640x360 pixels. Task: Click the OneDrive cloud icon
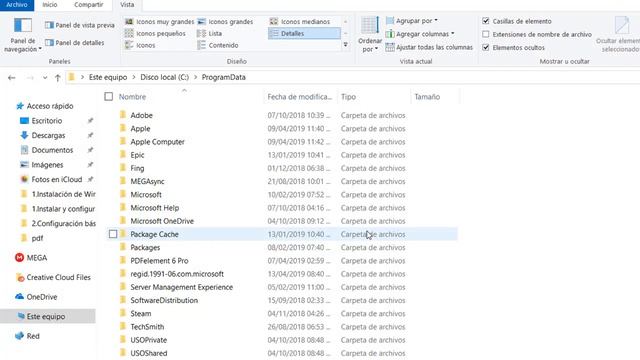coord(19,297)
